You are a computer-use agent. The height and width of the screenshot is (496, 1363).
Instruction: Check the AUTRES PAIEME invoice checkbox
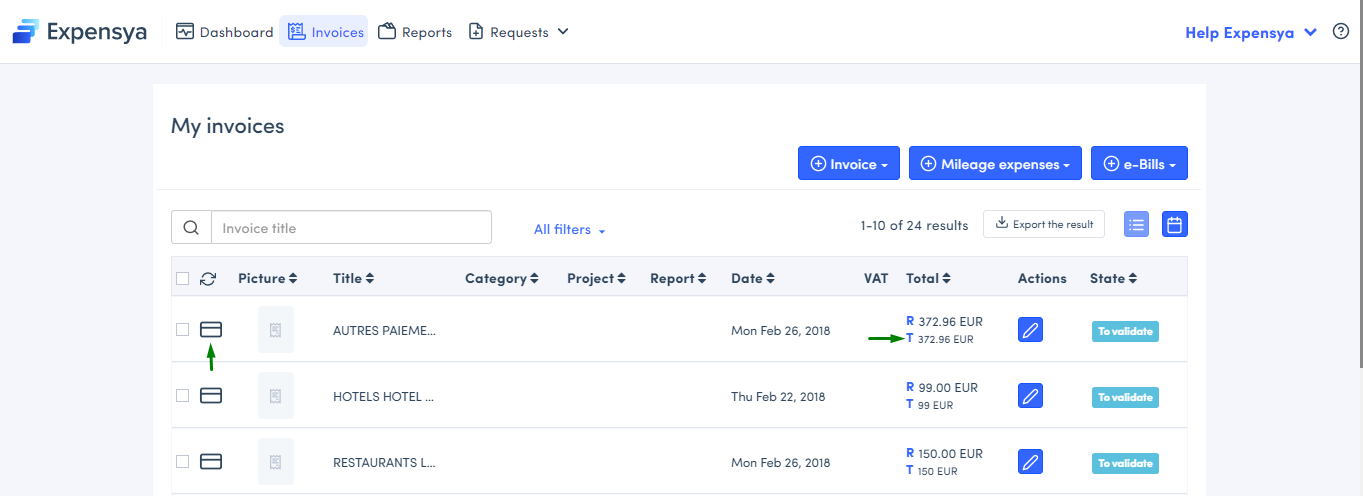[x=182, y=329]
